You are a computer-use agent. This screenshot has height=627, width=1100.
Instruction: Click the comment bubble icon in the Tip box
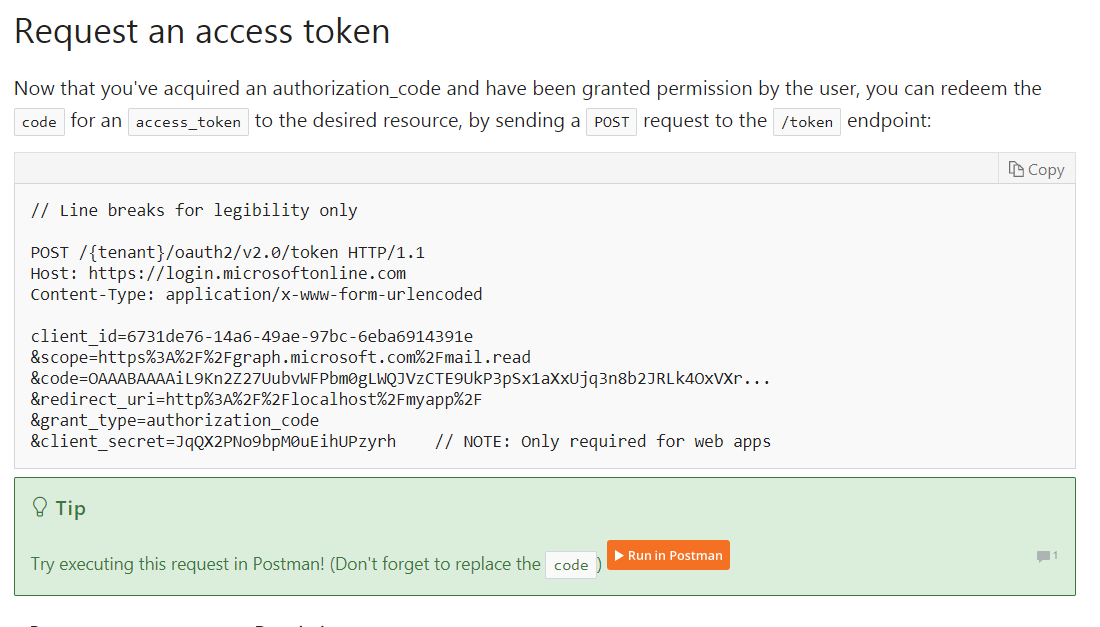1044,556
